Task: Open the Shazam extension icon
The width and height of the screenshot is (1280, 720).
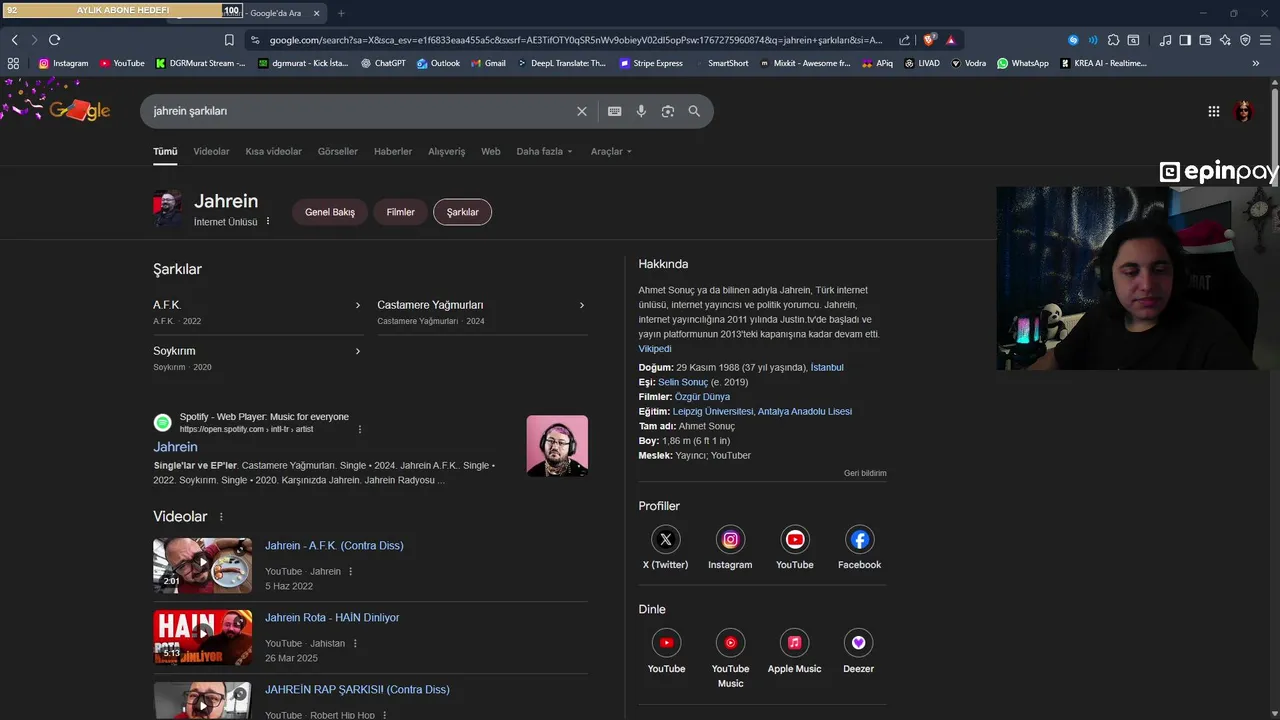Action: pos(1073,40)
